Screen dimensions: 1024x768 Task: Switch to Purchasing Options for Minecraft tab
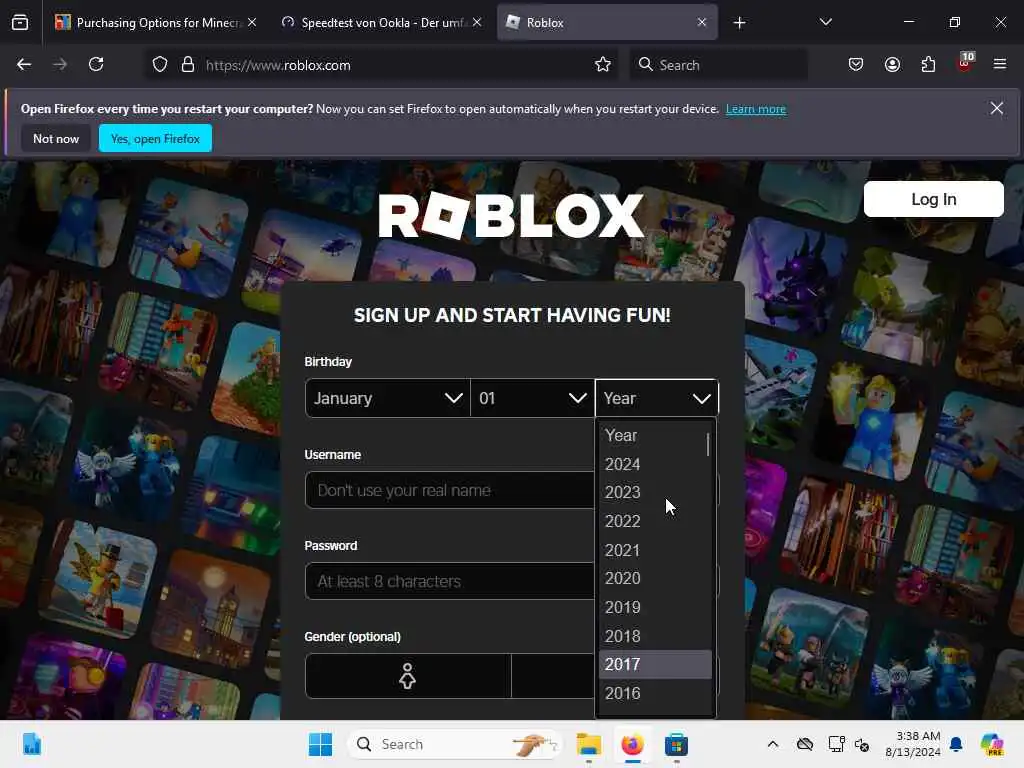coord(157,23)
